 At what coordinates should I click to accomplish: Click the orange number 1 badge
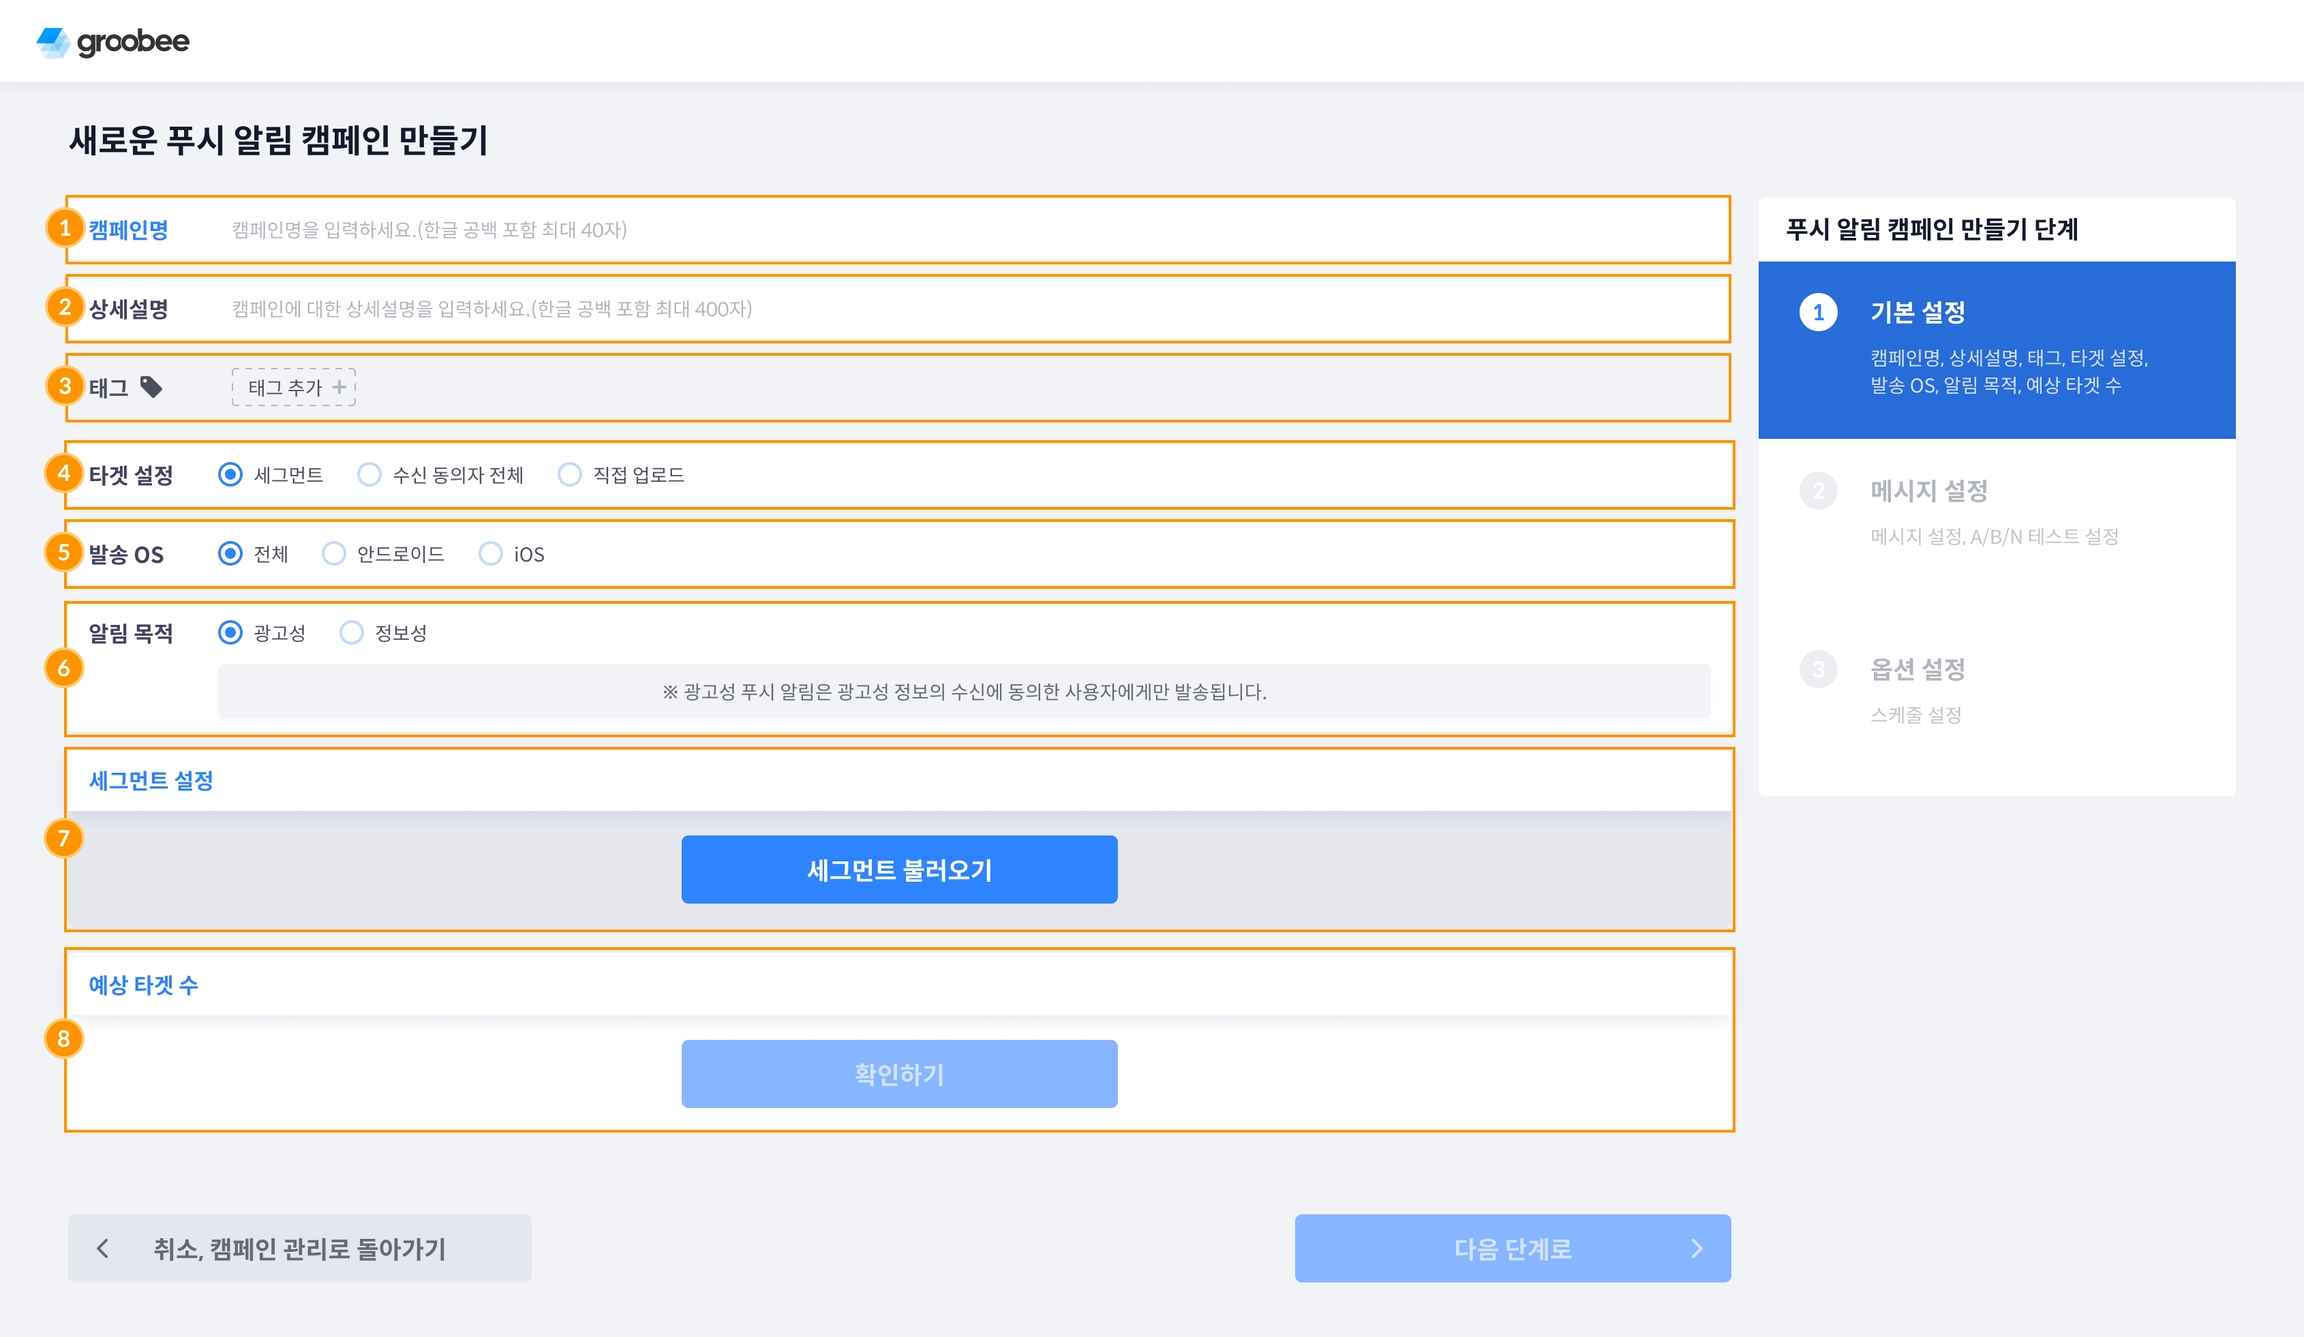[x=65, y=228]
